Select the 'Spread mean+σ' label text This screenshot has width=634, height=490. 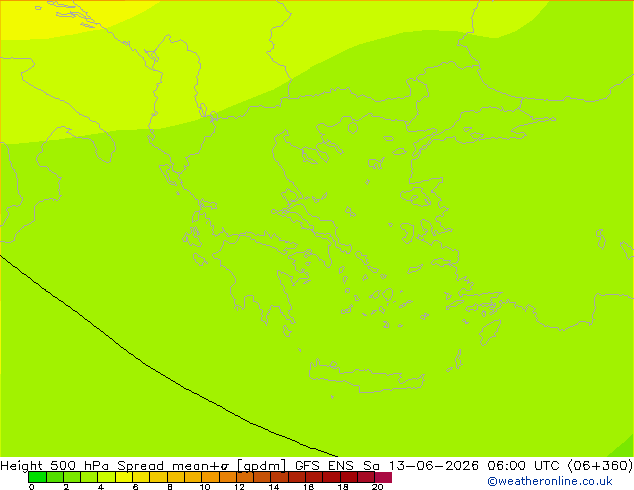[x=173, y=465]
